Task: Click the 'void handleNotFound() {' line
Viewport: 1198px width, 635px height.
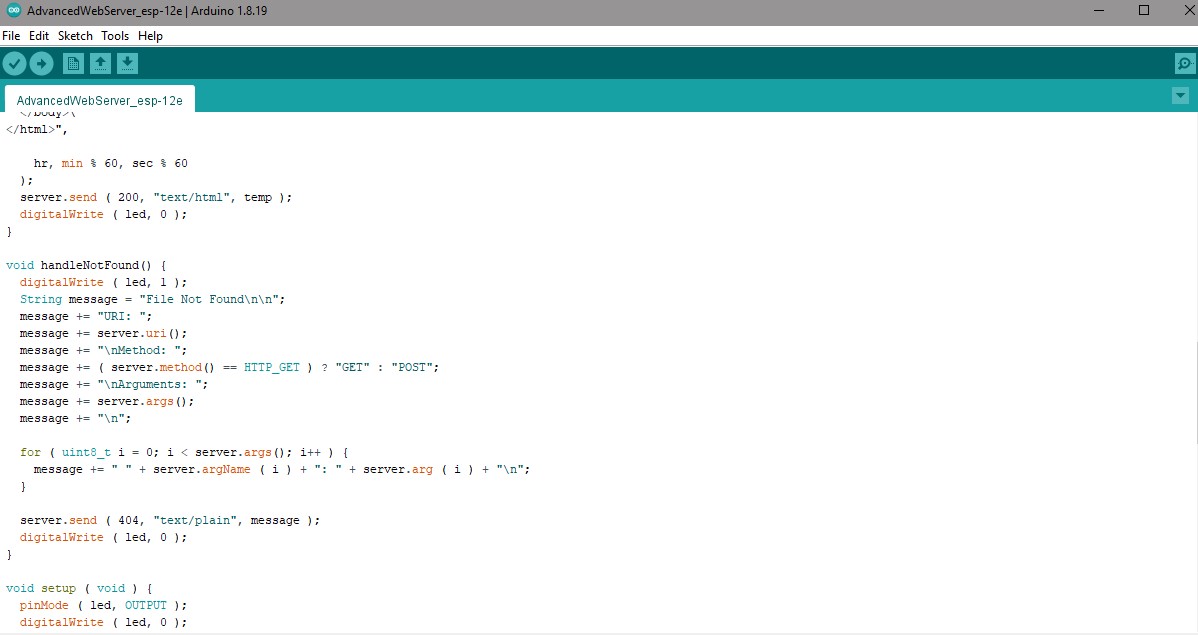Action: pyautogui.click(x=86, y=265)
